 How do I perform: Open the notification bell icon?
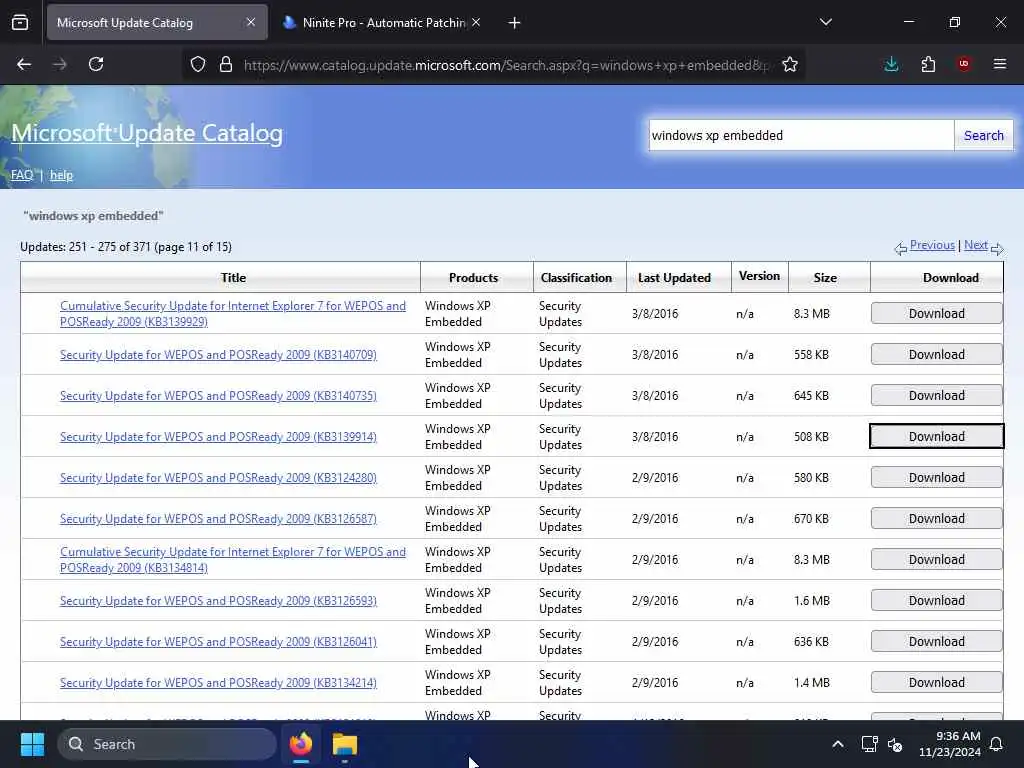tap(996, 744)
